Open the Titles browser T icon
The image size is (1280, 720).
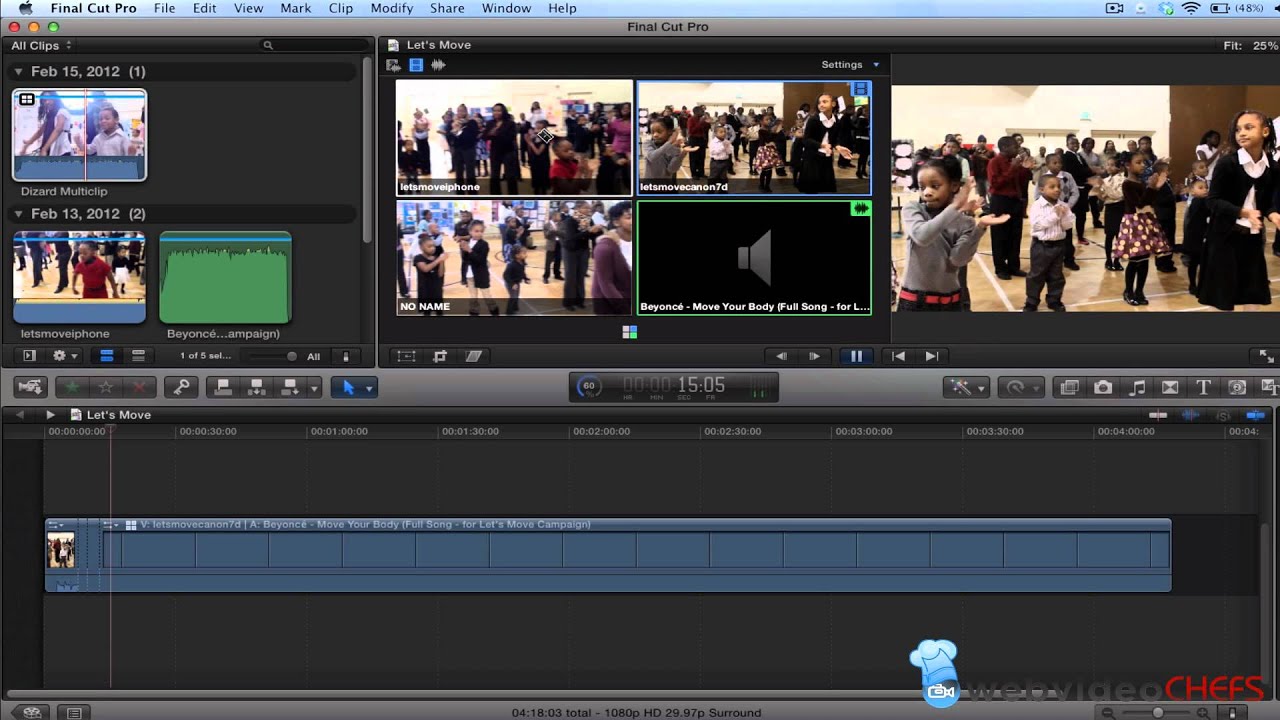(x=1204, y=387)
